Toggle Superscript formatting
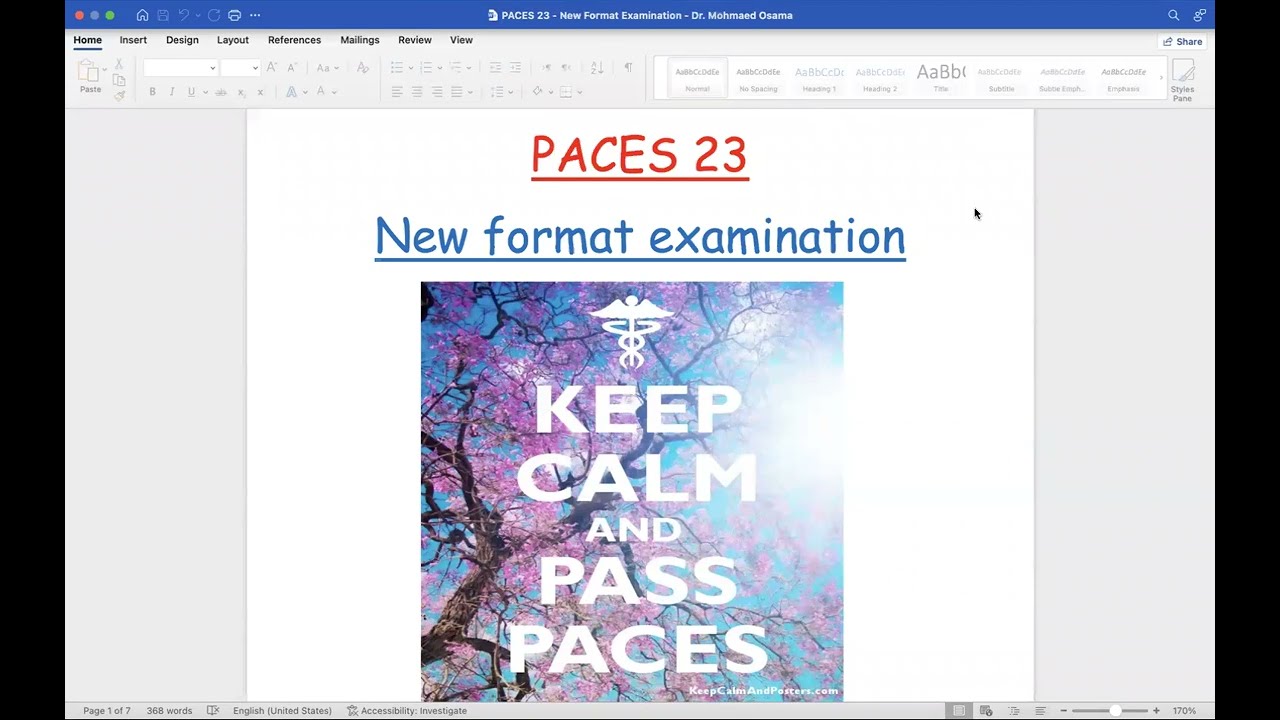This screenshot has width=1280, height=720. (x=260, y=92)
